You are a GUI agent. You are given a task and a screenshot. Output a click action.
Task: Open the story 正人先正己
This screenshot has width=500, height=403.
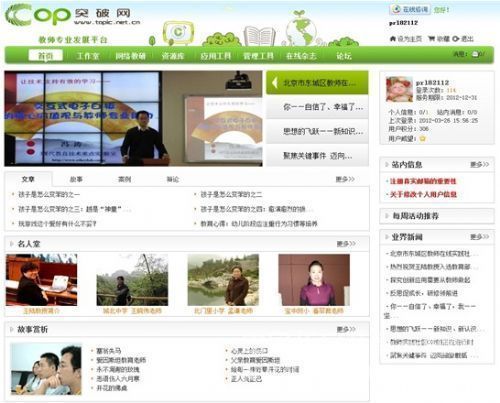click(246, 379)
